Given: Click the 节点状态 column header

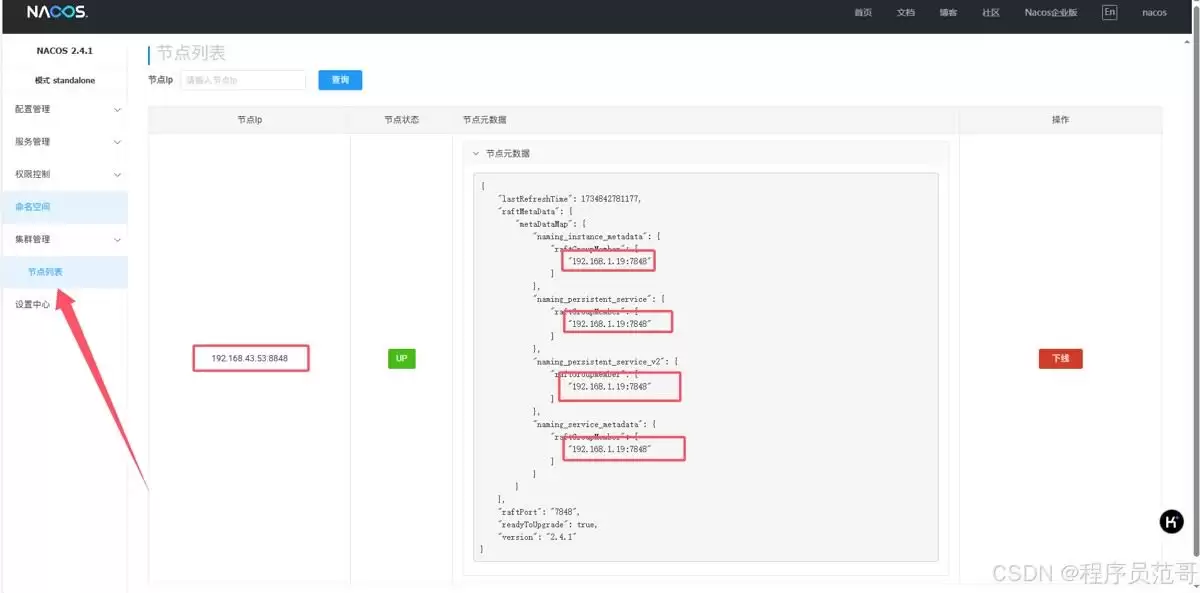Looking at the screenshot, I should coord(401,120).
